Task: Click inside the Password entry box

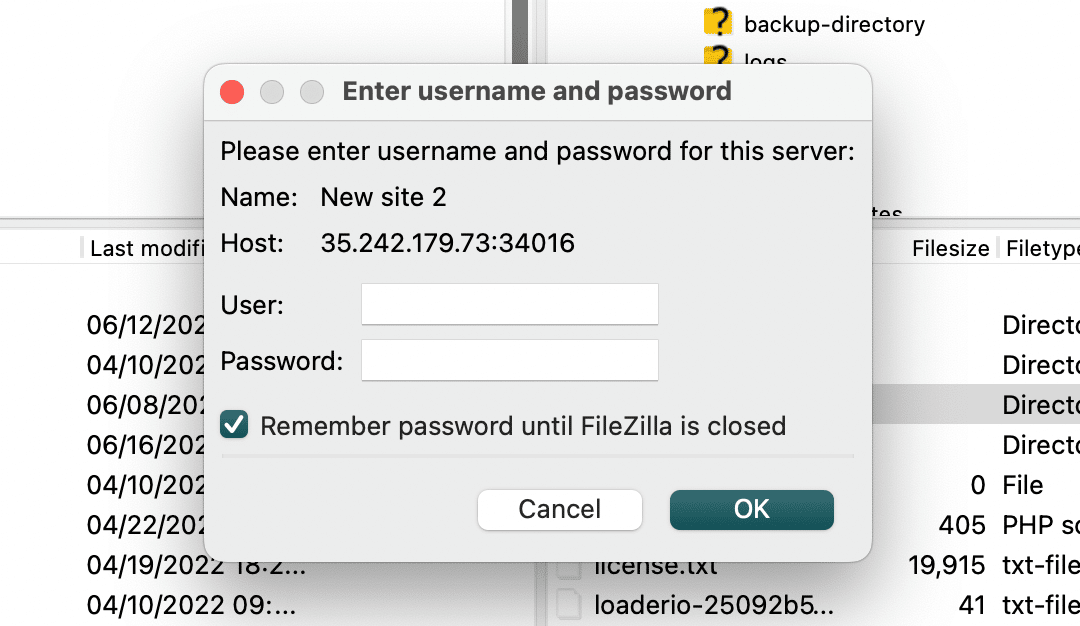Action: point(509,360)
